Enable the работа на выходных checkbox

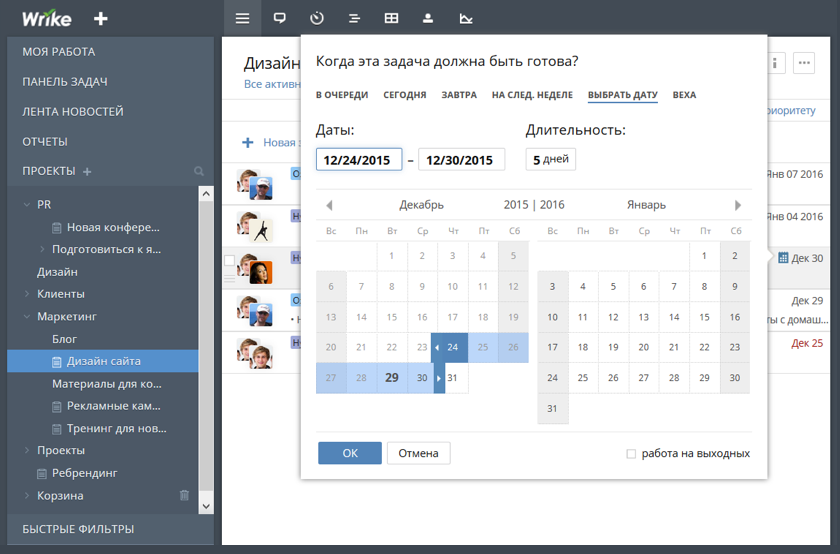[631, 454]
